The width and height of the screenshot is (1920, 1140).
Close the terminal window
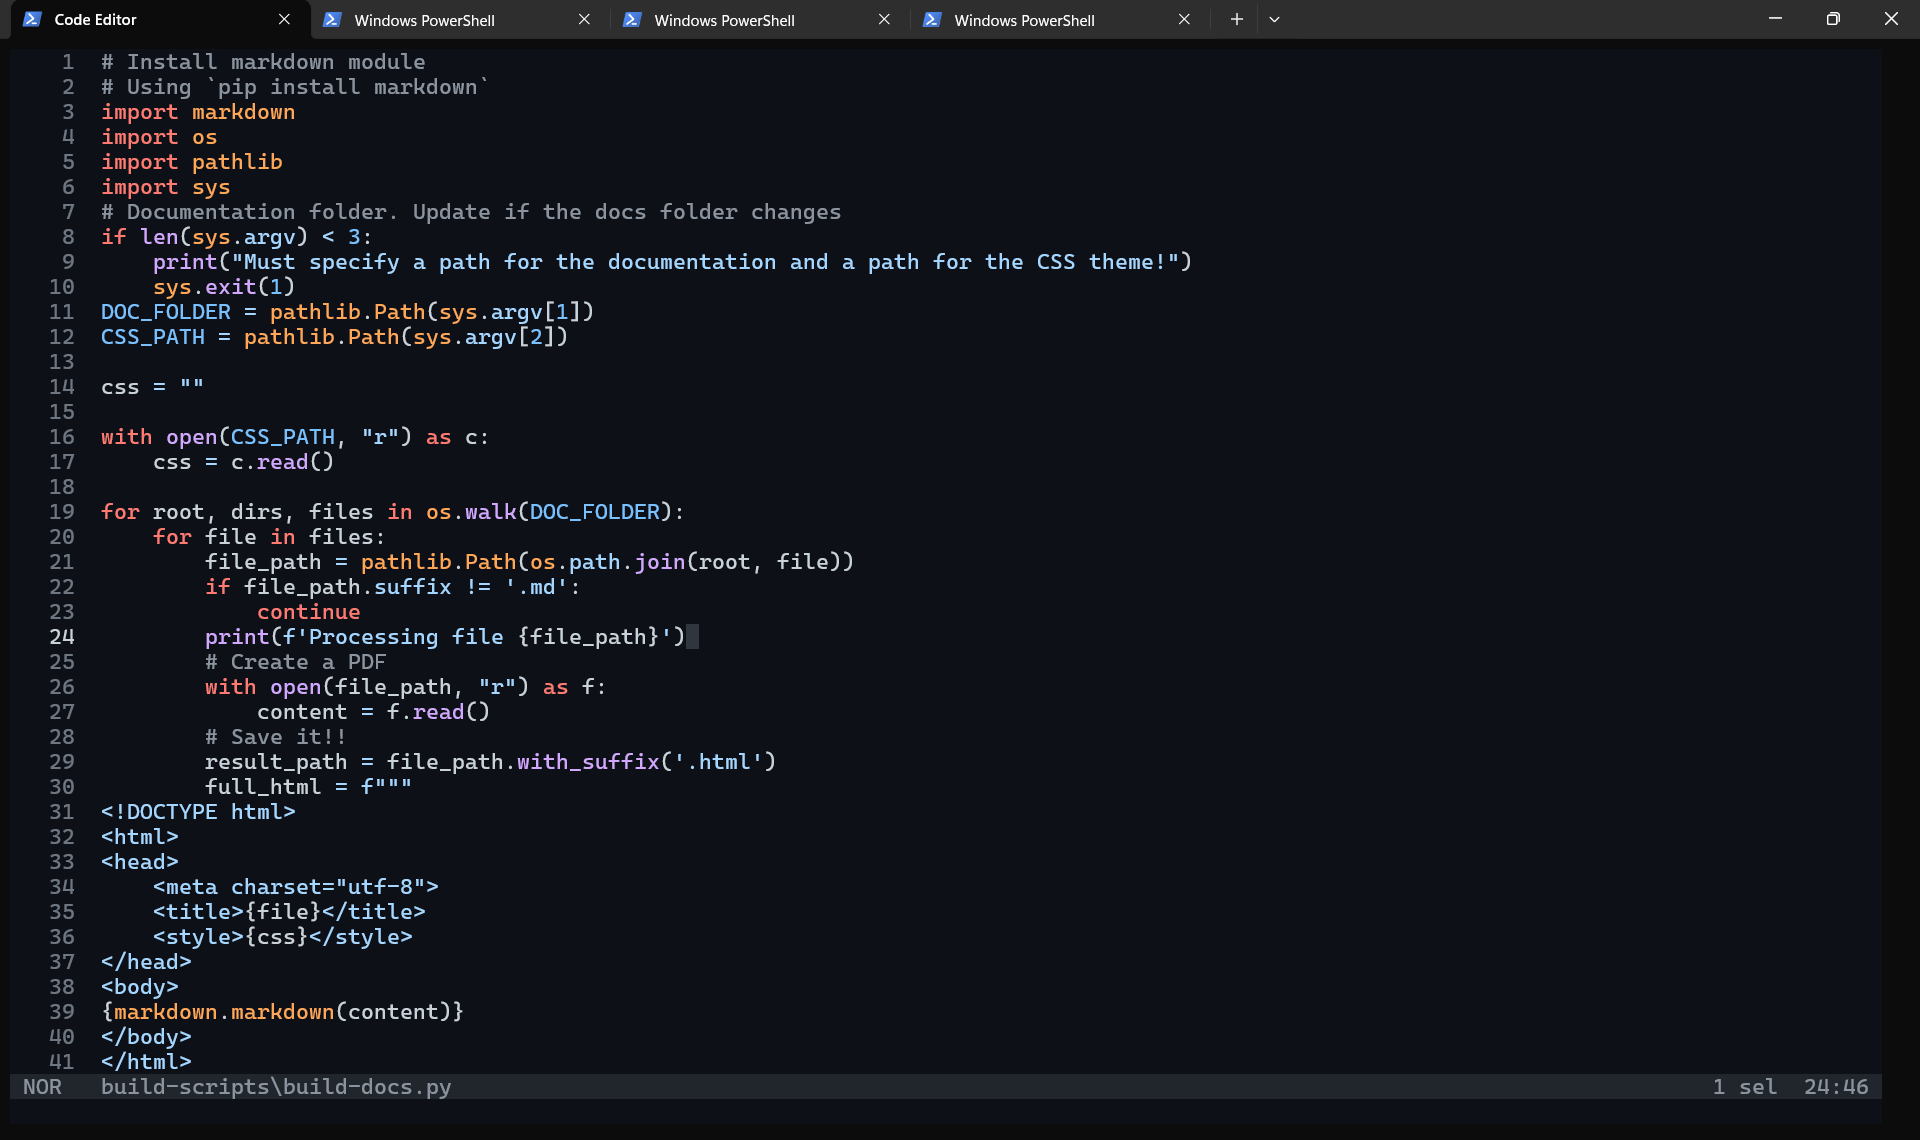tap(1891, 19)
